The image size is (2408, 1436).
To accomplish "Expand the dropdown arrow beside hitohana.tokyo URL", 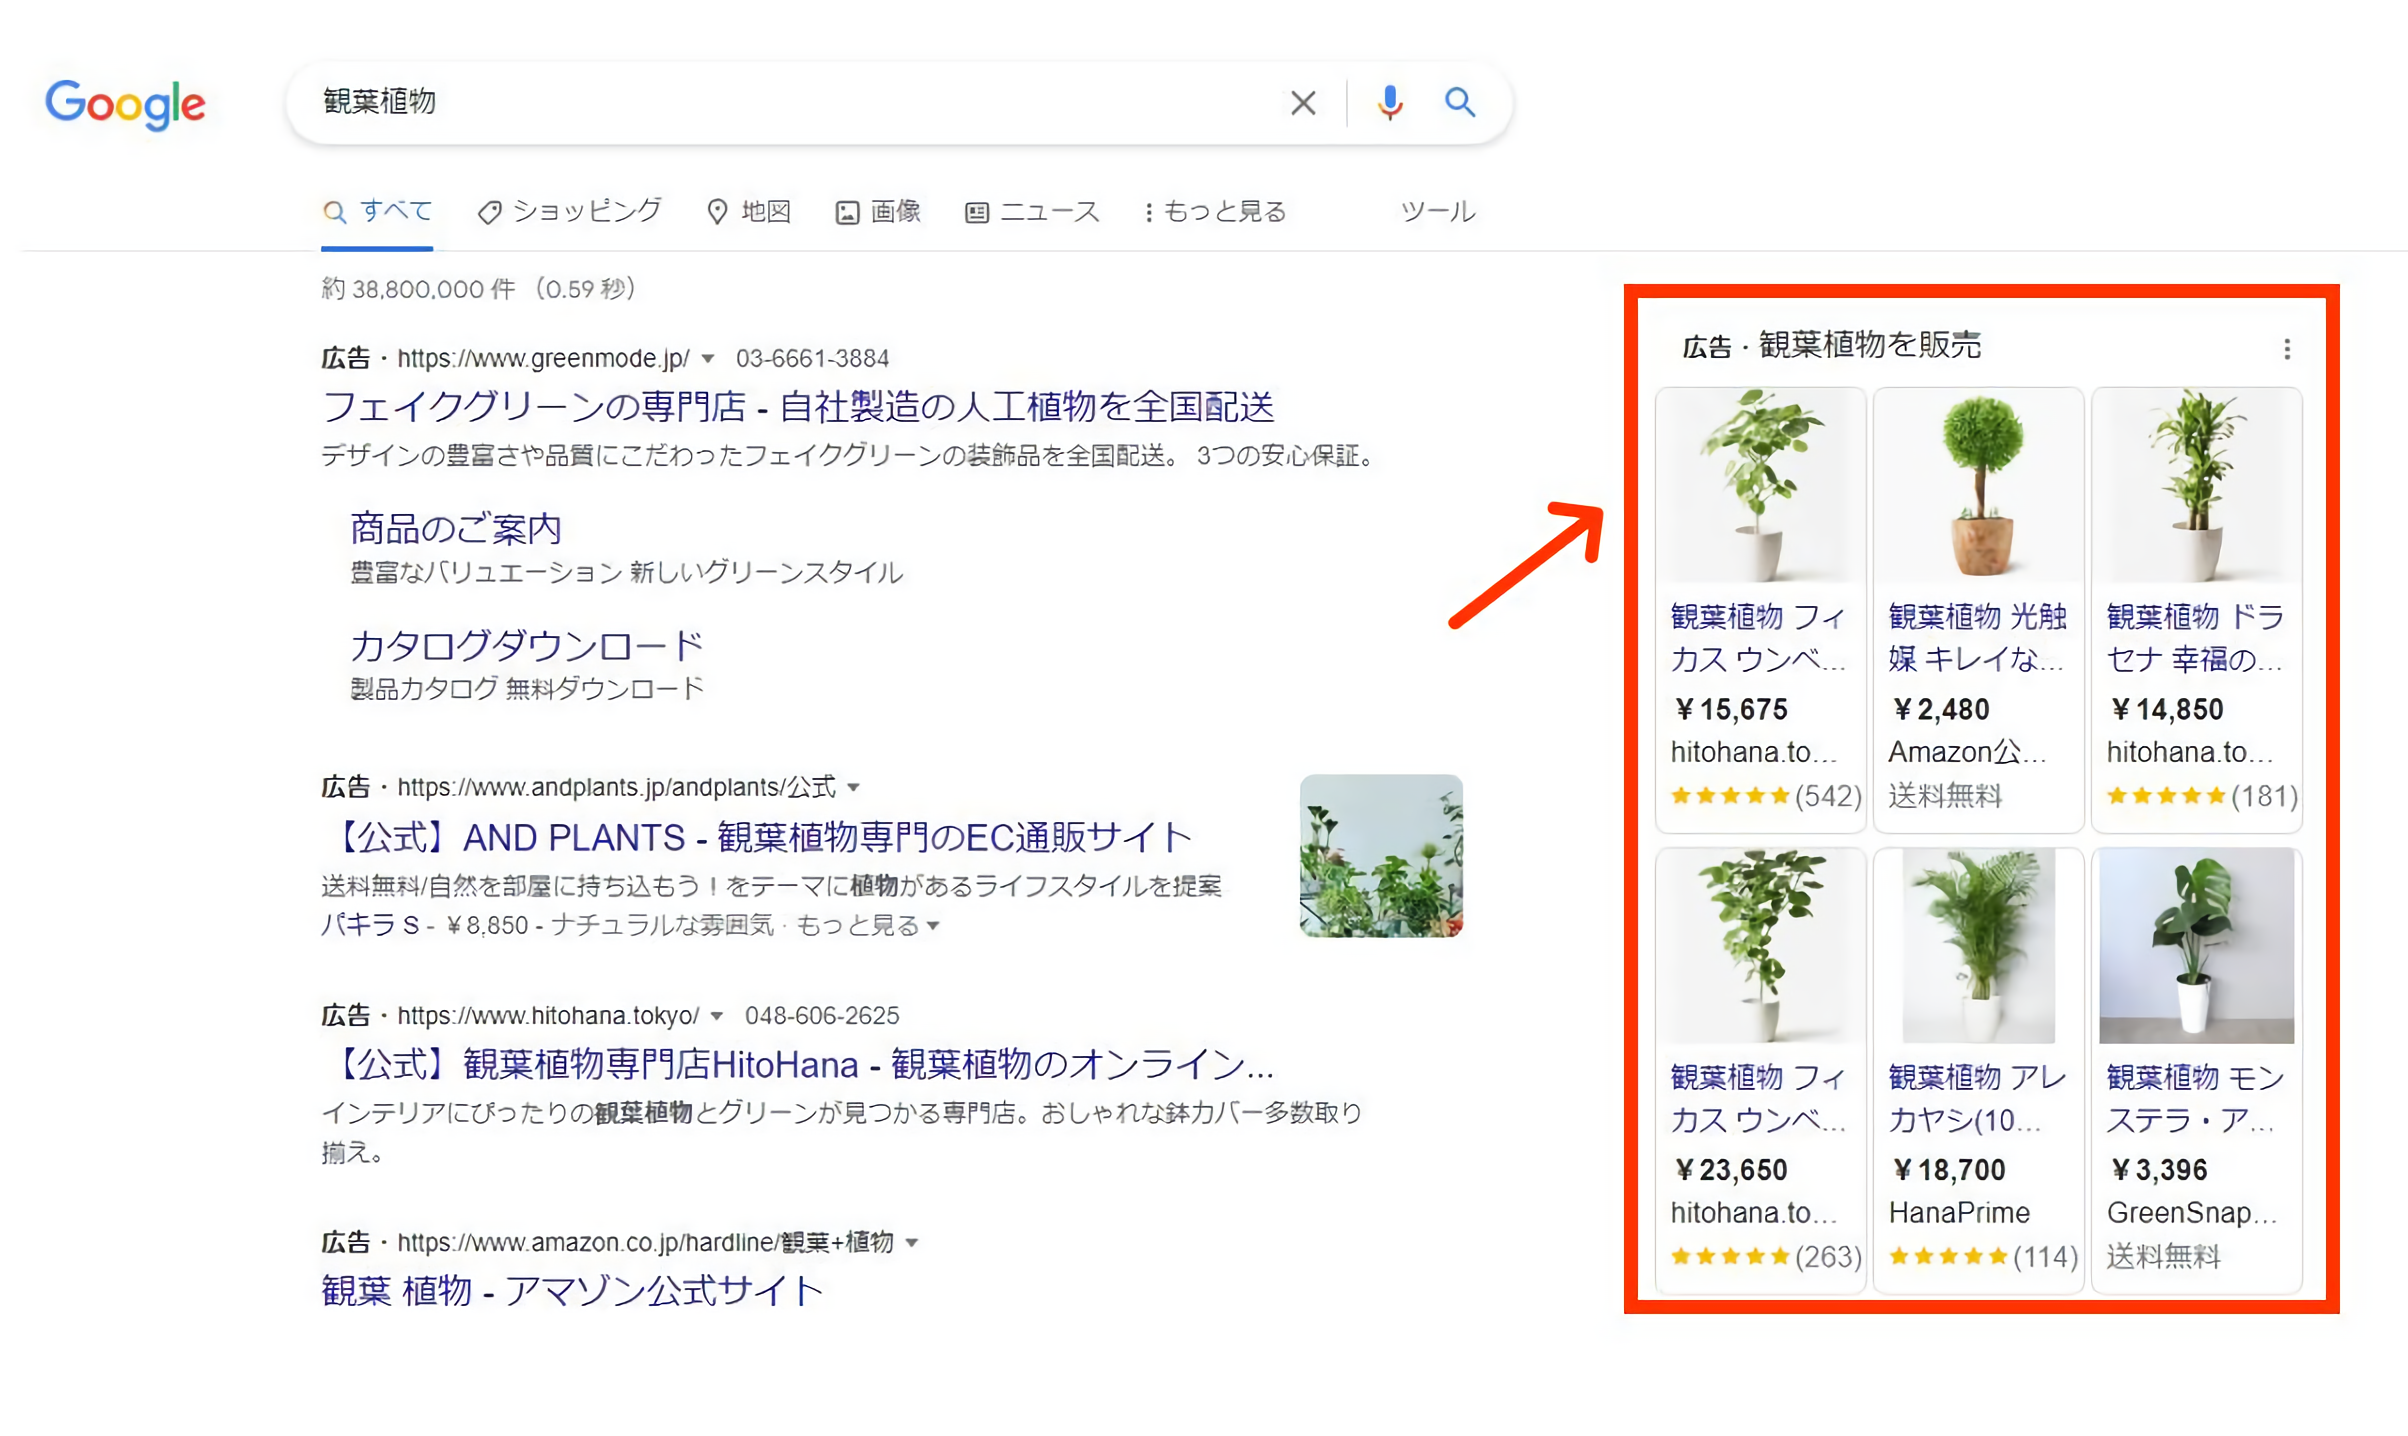I will pyautogui.click(x=716, y=1015).
